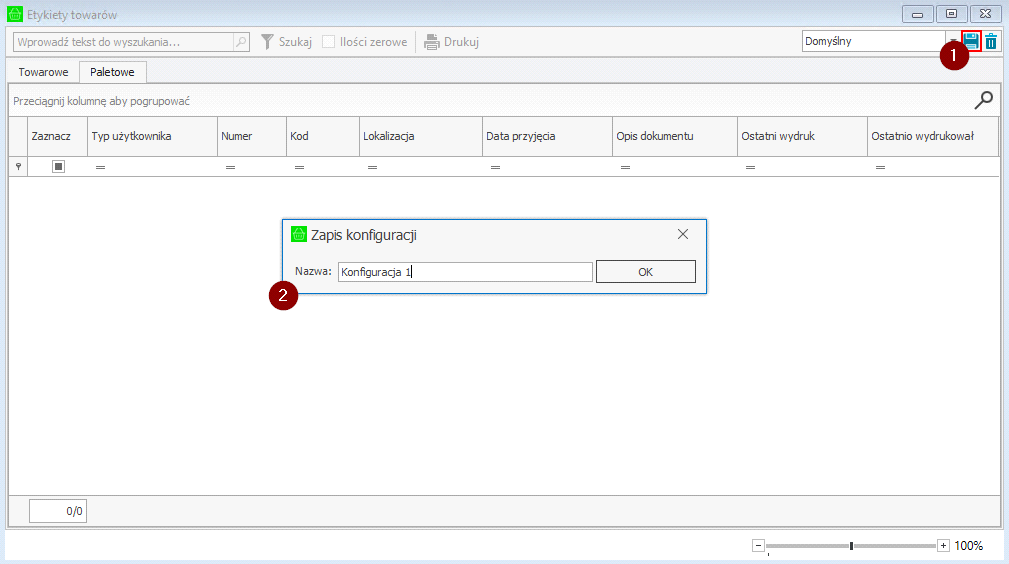The image size is (1009, 564).
Task: Click the Szukaj filter button
Action: tap(286, 42)
